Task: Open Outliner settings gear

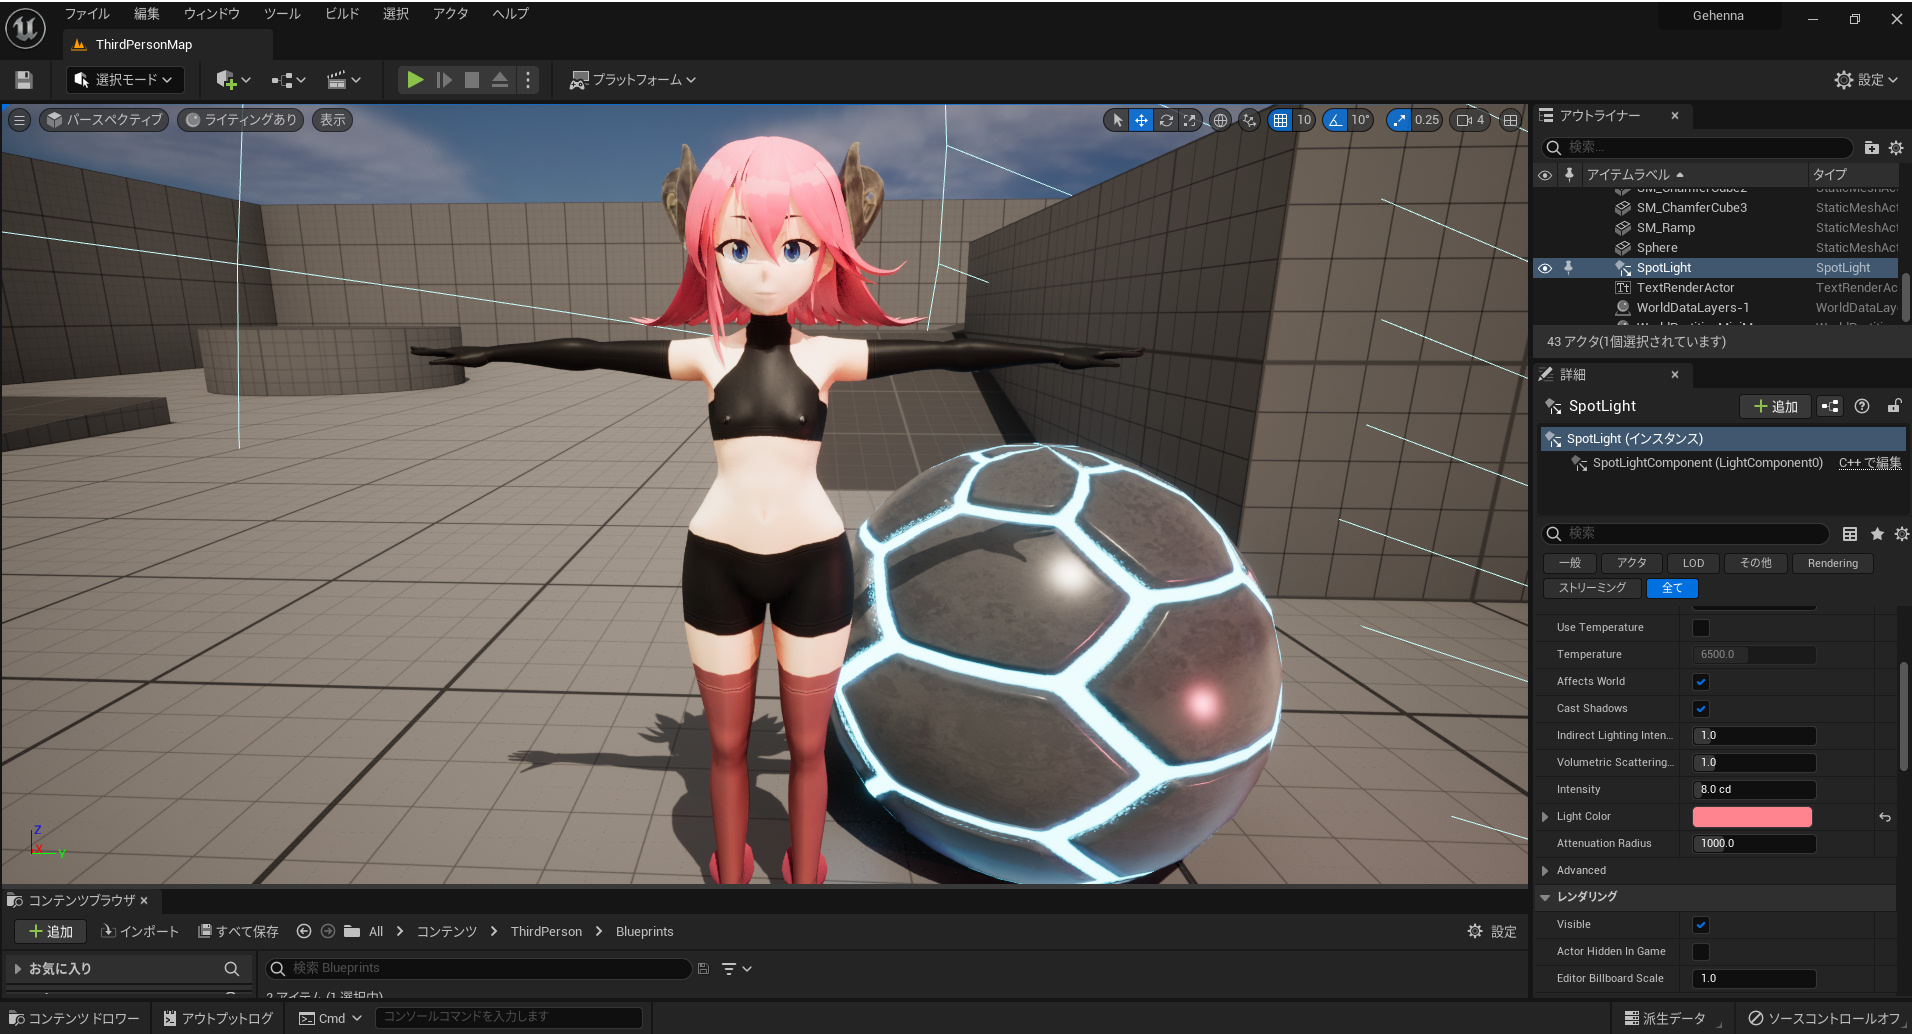Action: coord(1896,148)
